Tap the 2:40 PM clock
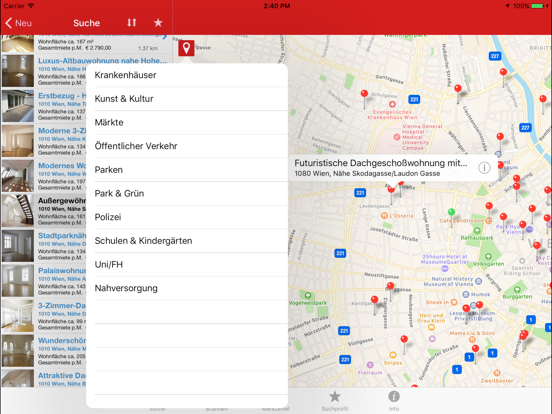The height and width of the screenshot is (414, 552). [277, 6]
